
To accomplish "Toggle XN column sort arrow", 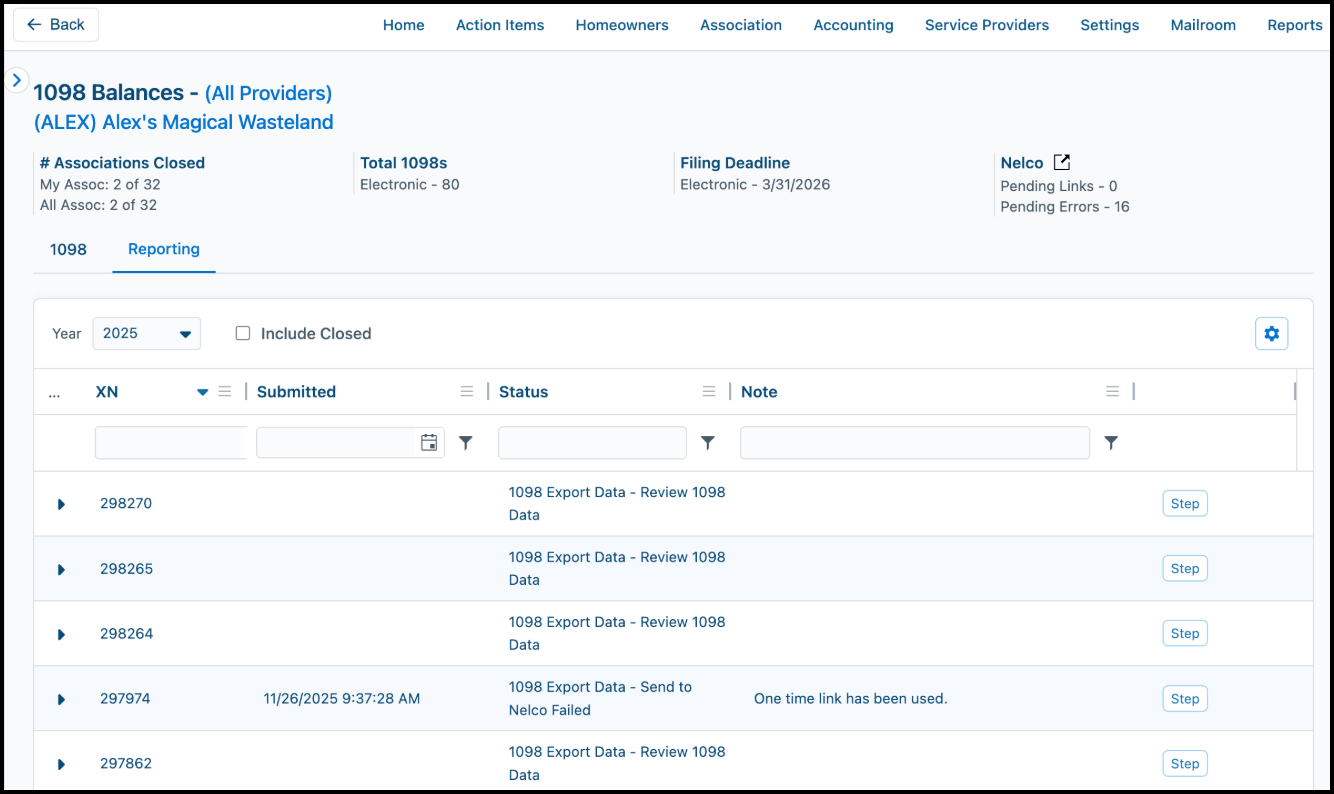I will (203, 392).
